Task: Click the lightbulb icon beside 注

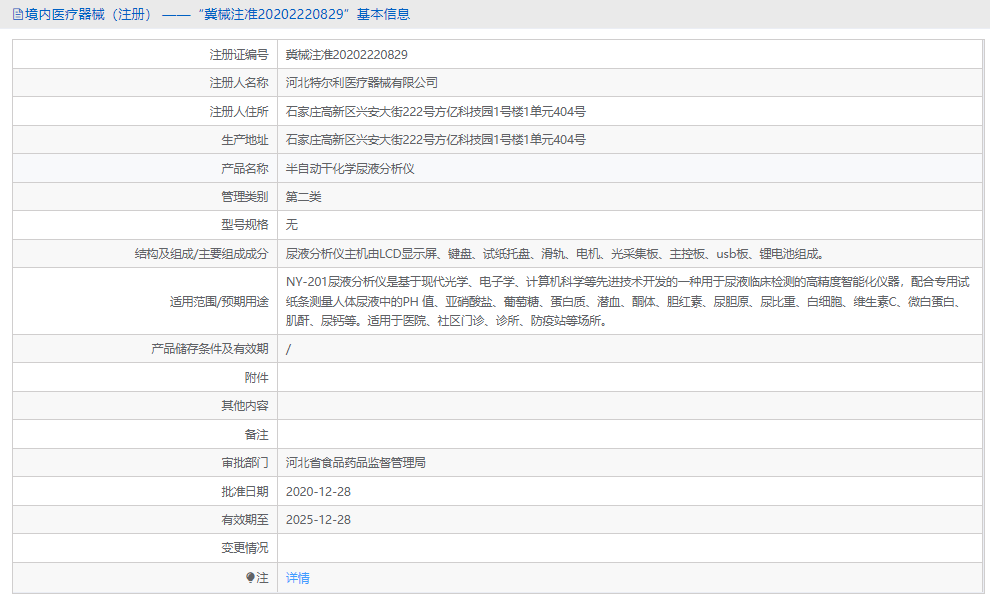Action: 250,577
